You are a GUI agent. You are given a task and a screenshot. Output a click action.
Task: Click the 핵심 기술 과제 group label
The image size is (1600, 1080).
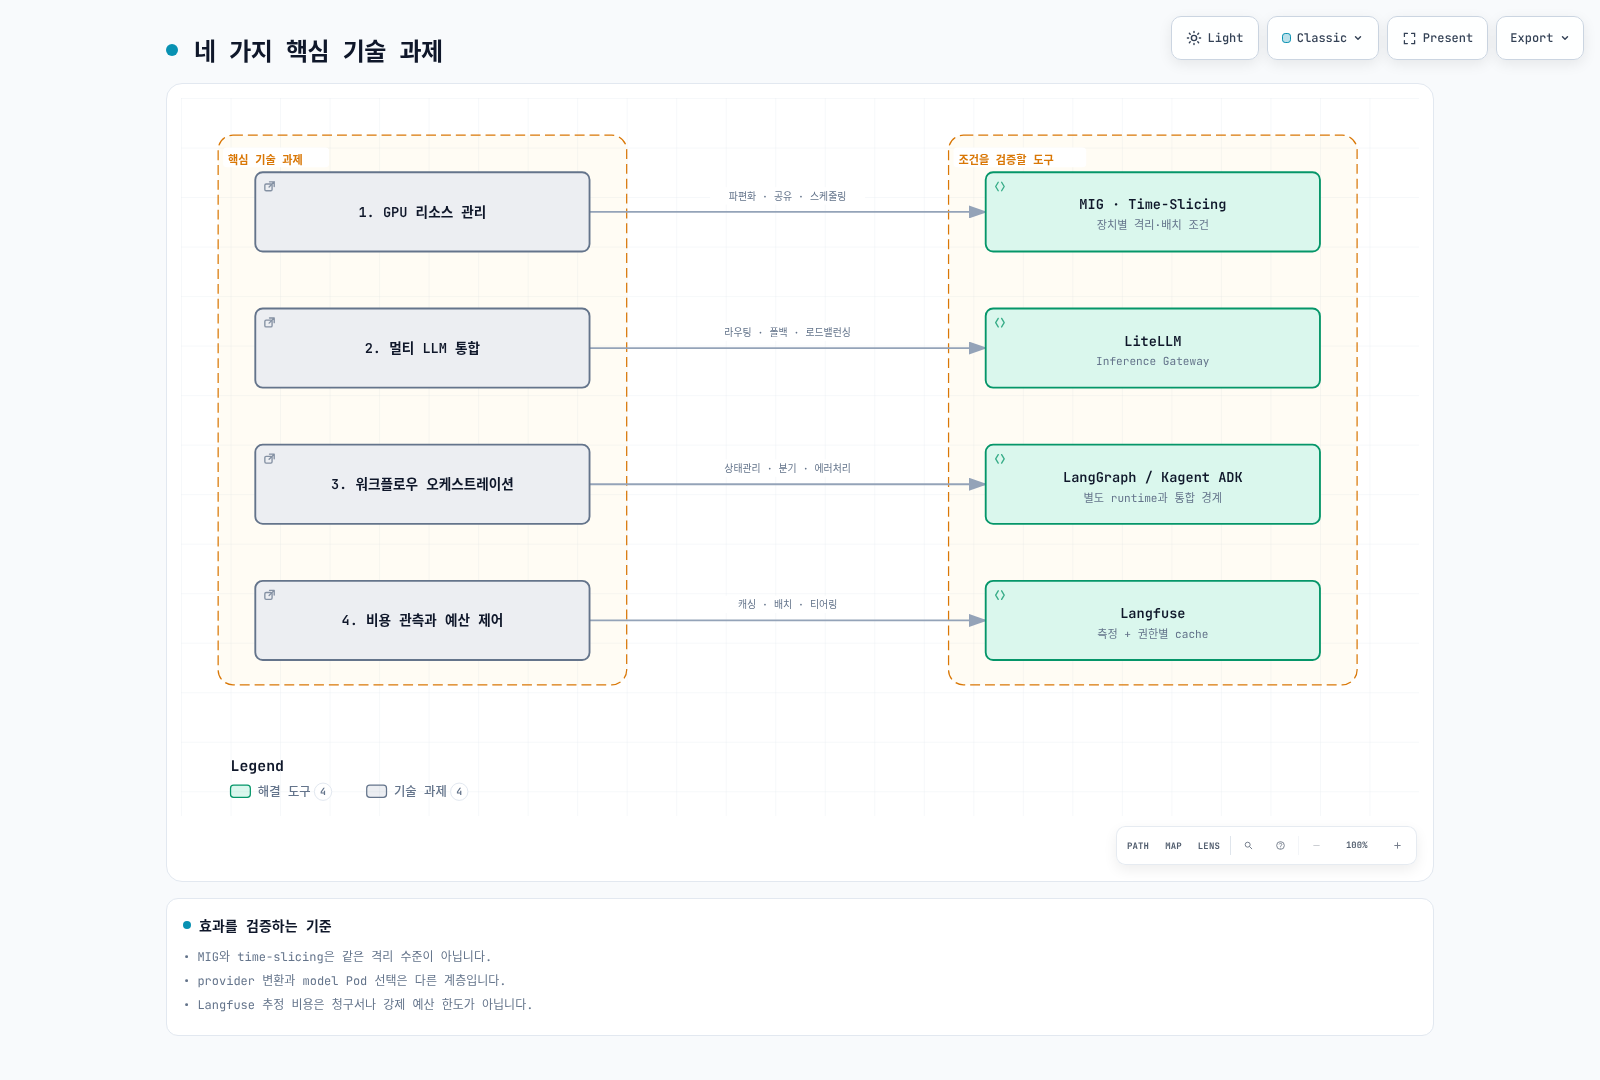[265, 160]
